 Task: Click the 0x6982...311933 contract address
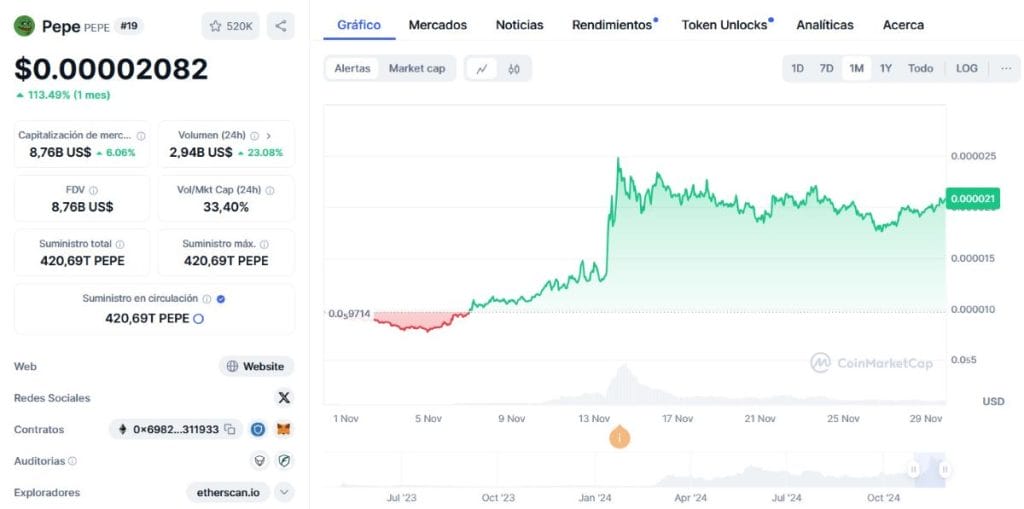pyautogui.click(x=176, y=429)
